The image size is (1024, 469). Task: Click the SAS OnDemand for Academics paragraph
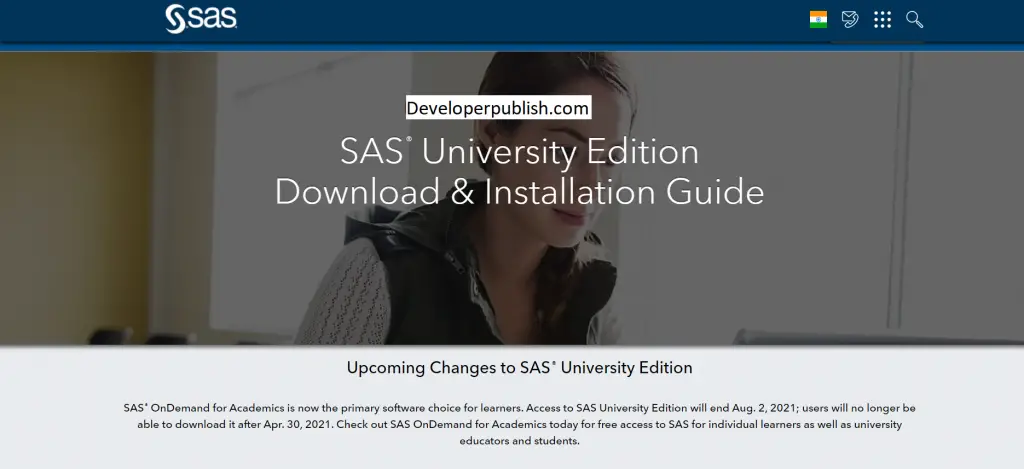tap(519, 425)
